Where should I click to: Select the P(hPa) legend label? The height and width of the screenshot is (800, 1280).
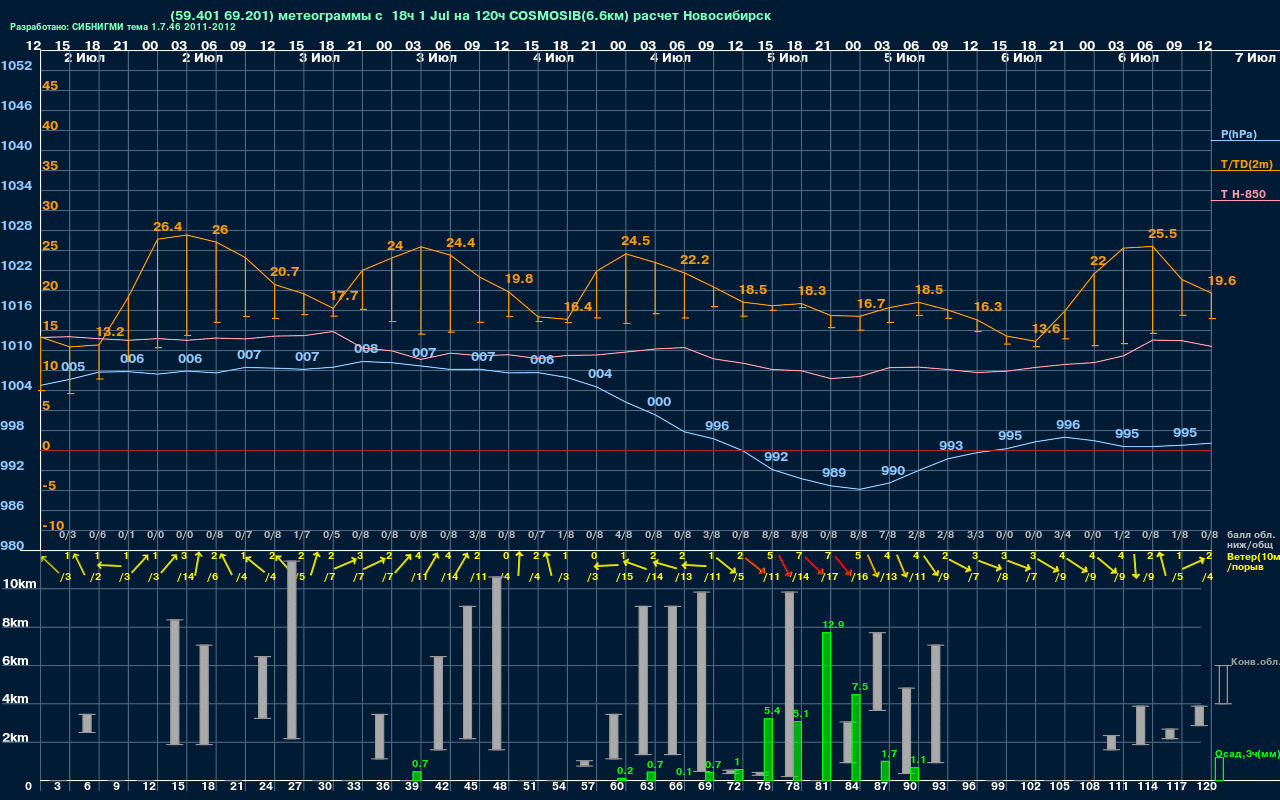tap(1238, 134)
